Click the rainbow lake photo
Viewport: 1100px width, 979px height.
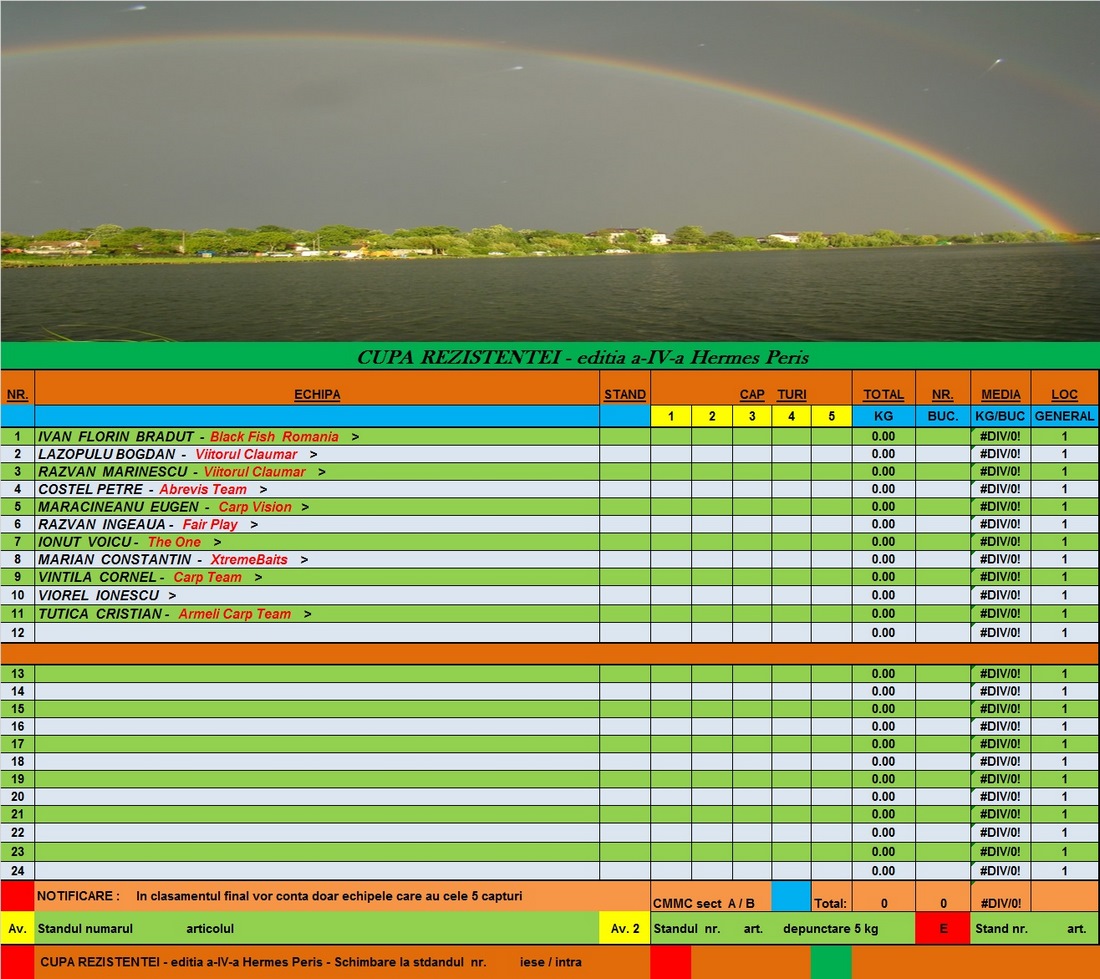coord(550,170)
